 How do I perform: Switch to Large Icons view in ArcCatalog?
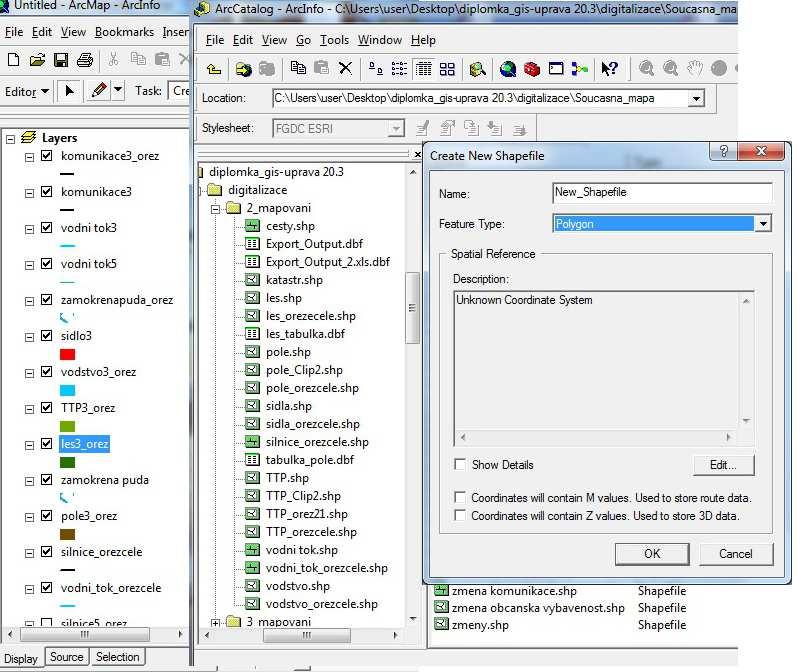[x=376, y=68]
